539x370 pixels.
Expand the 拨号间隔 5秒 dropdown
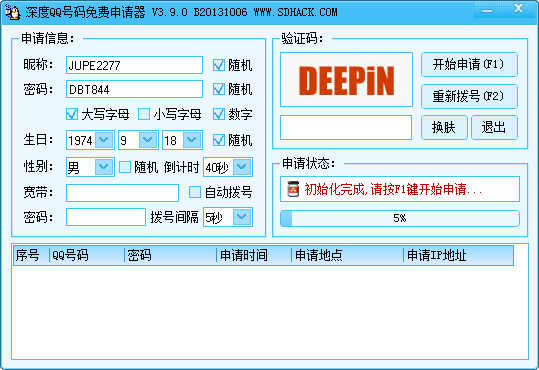242,217
